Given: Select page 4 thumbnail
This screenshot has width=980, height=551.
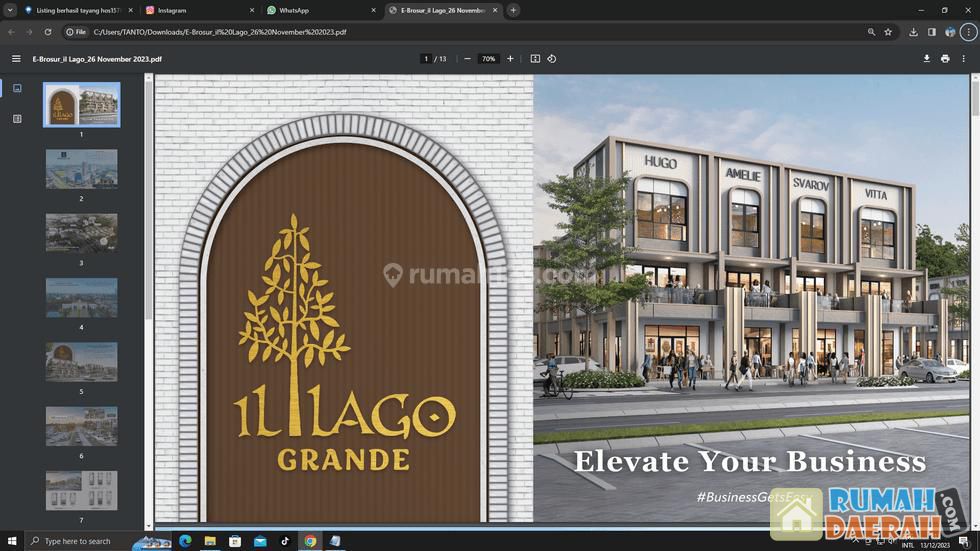Looking at the screenshot, I should pyautogui.click(x=81, y=298).
